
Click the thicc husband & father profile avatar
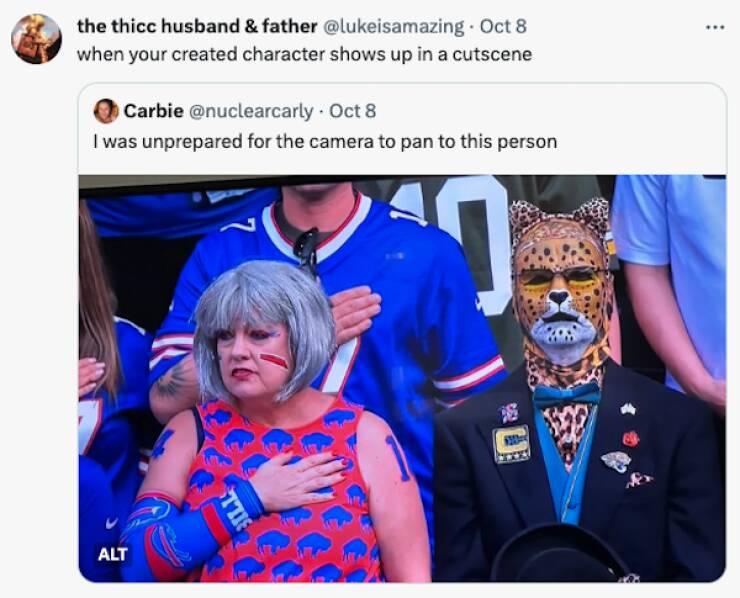36,39
